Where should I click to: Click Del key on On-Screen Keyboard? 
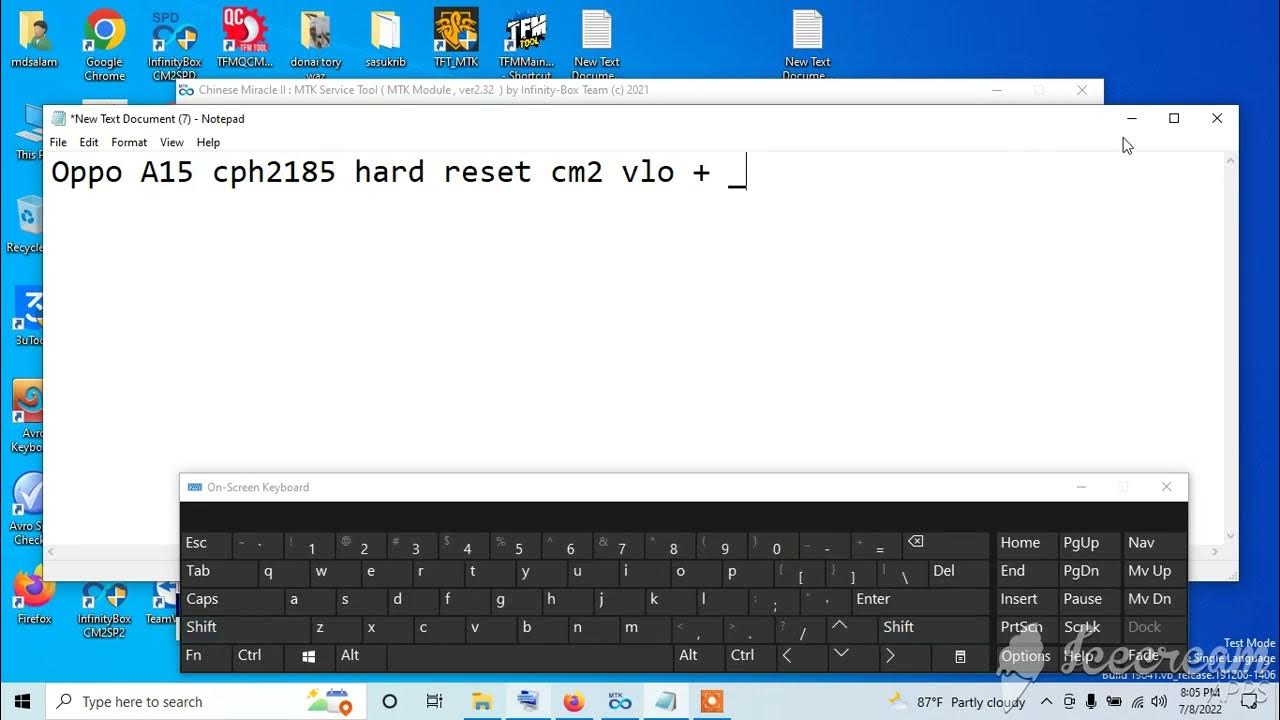click(x=958, y=572)
